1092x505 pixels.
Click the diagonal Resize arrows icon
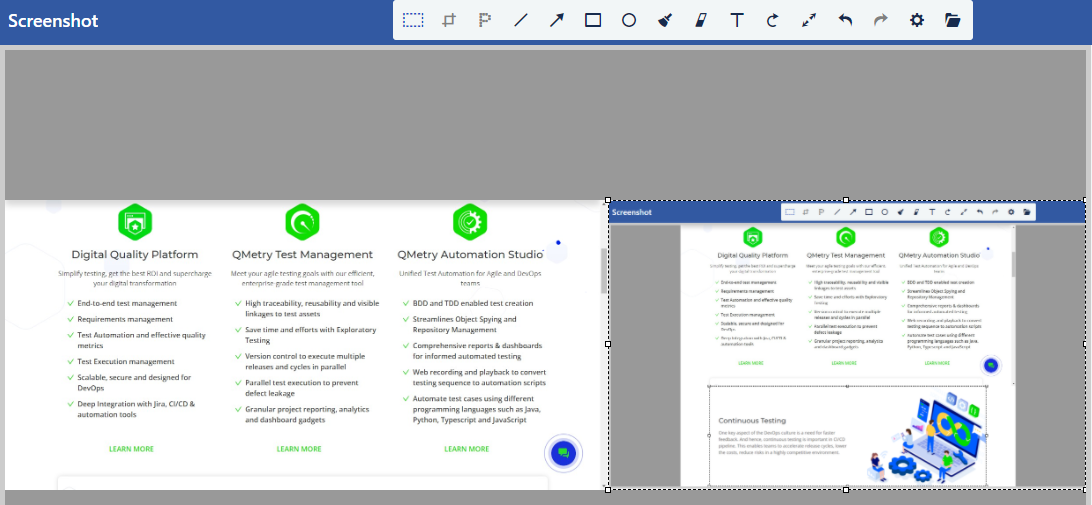(x=808, y=20)
